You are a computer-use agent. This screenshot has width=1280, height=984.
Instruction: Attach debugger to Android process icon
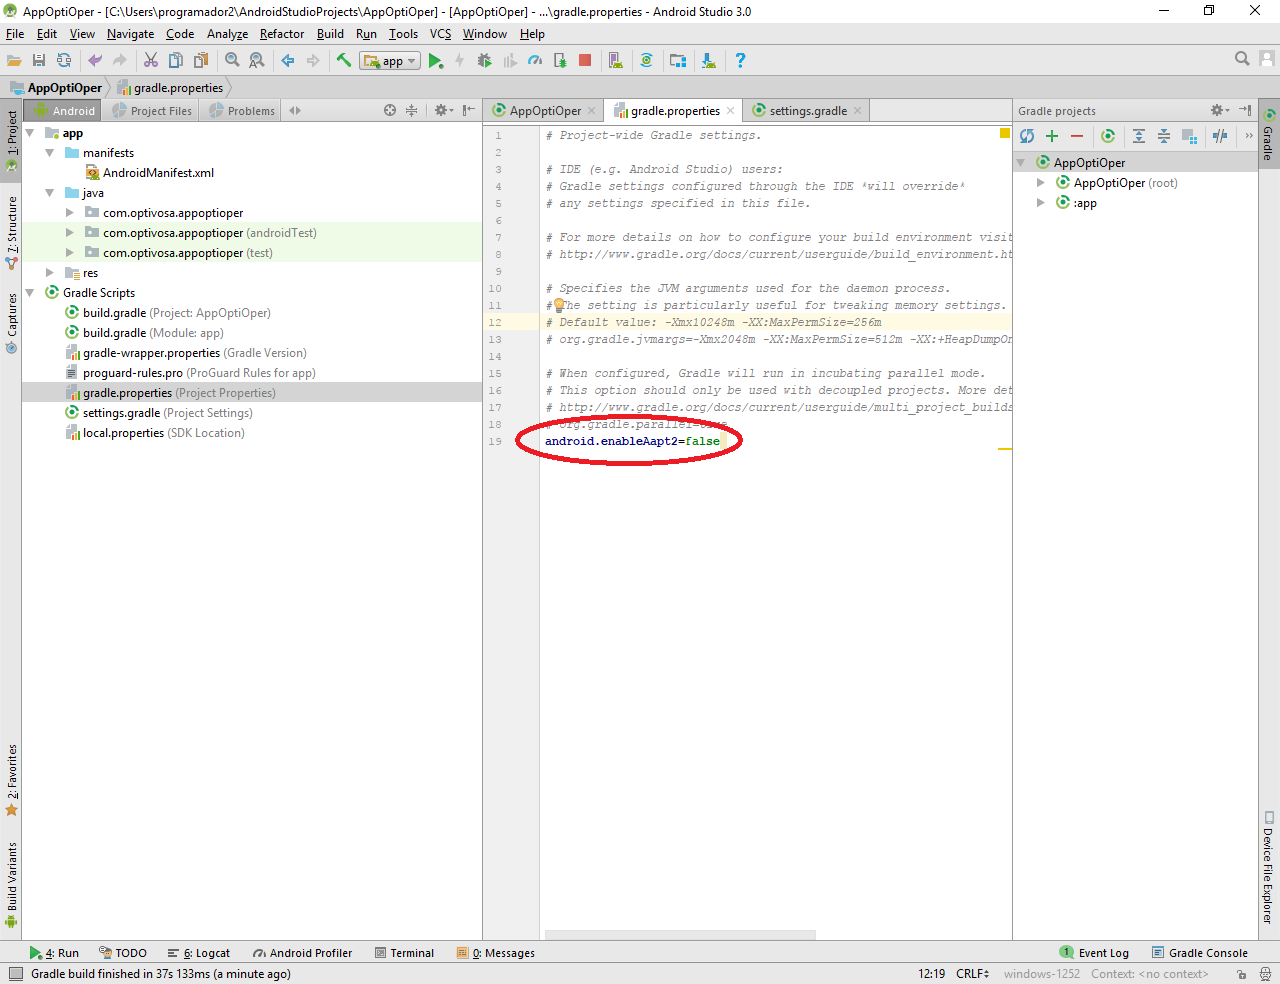click(x=560, y=61)
